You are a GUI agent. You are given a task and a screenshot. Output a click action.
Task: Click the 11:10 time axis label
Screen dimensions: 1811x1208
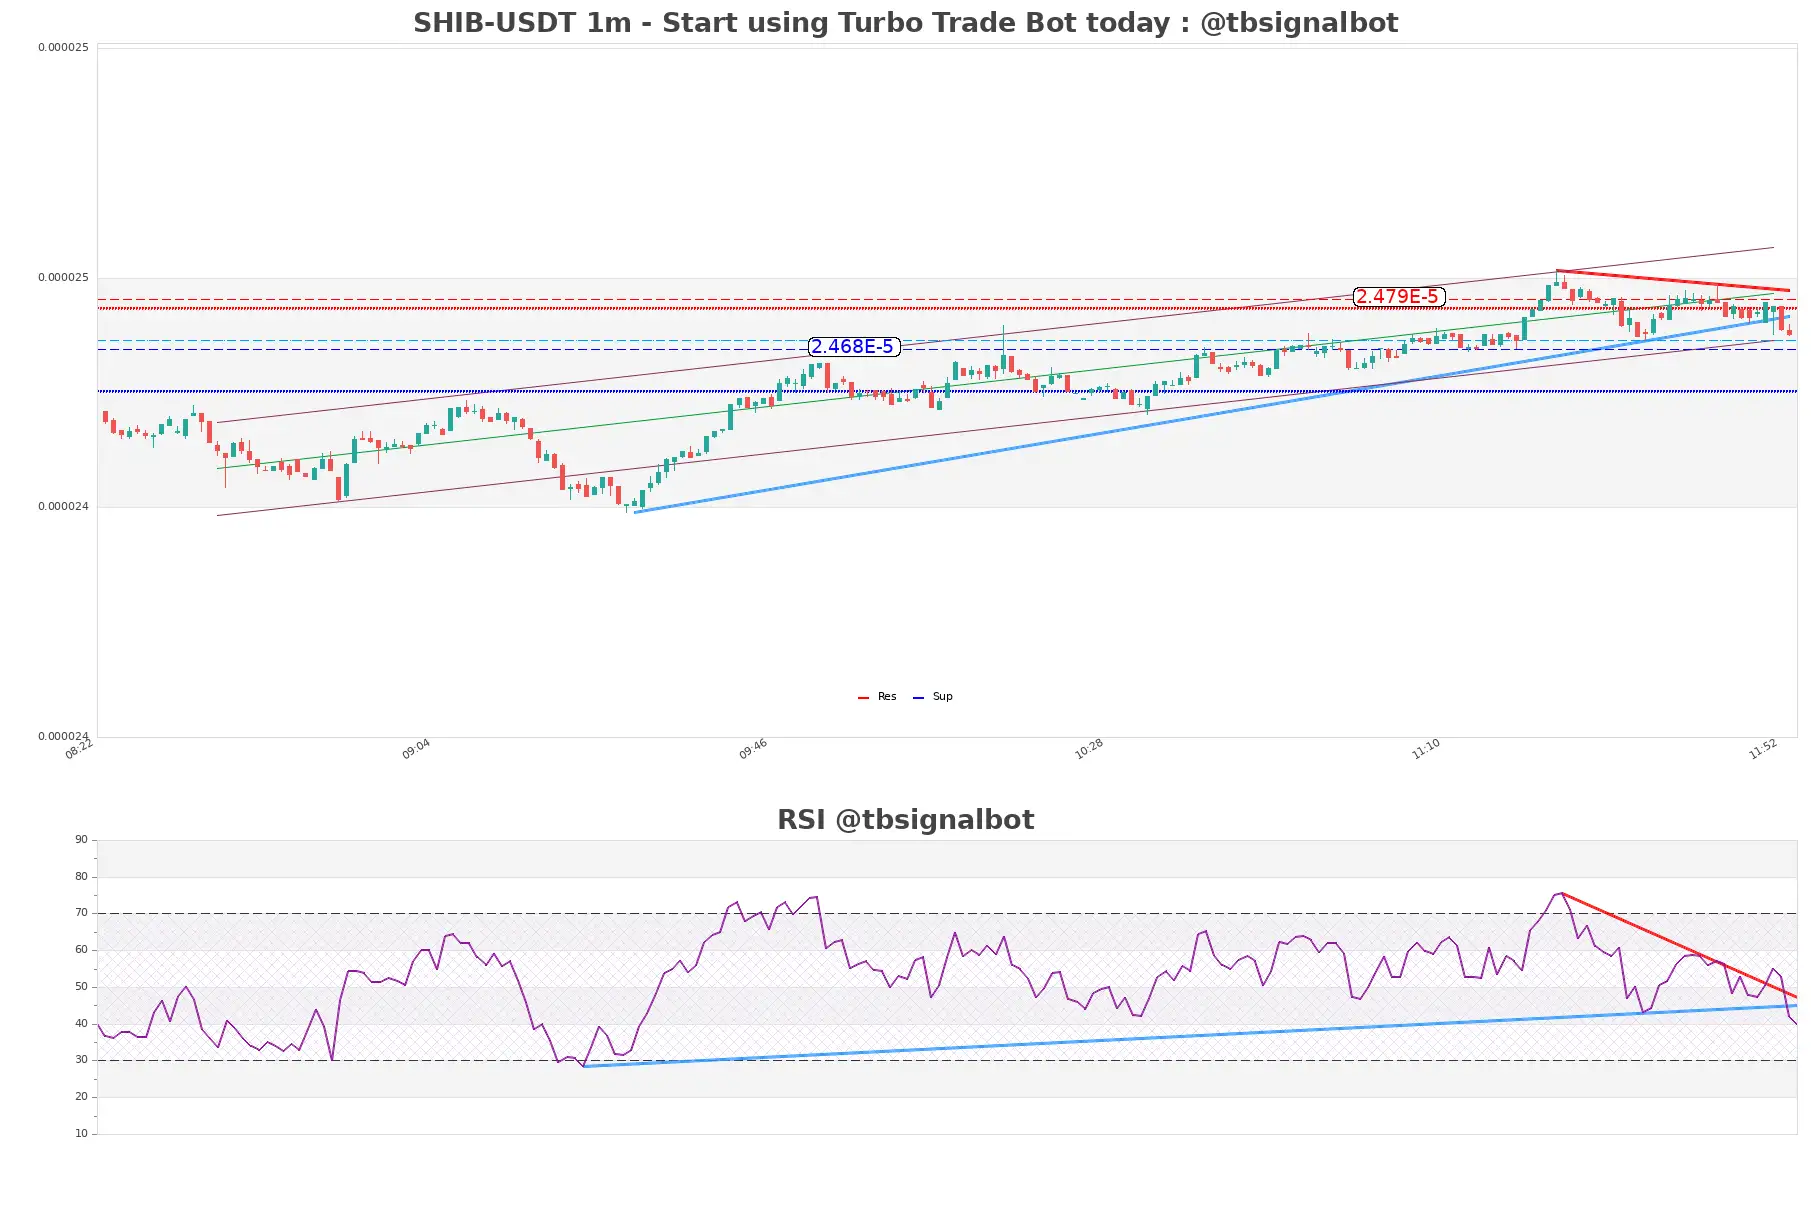(x=1426, y=749)
